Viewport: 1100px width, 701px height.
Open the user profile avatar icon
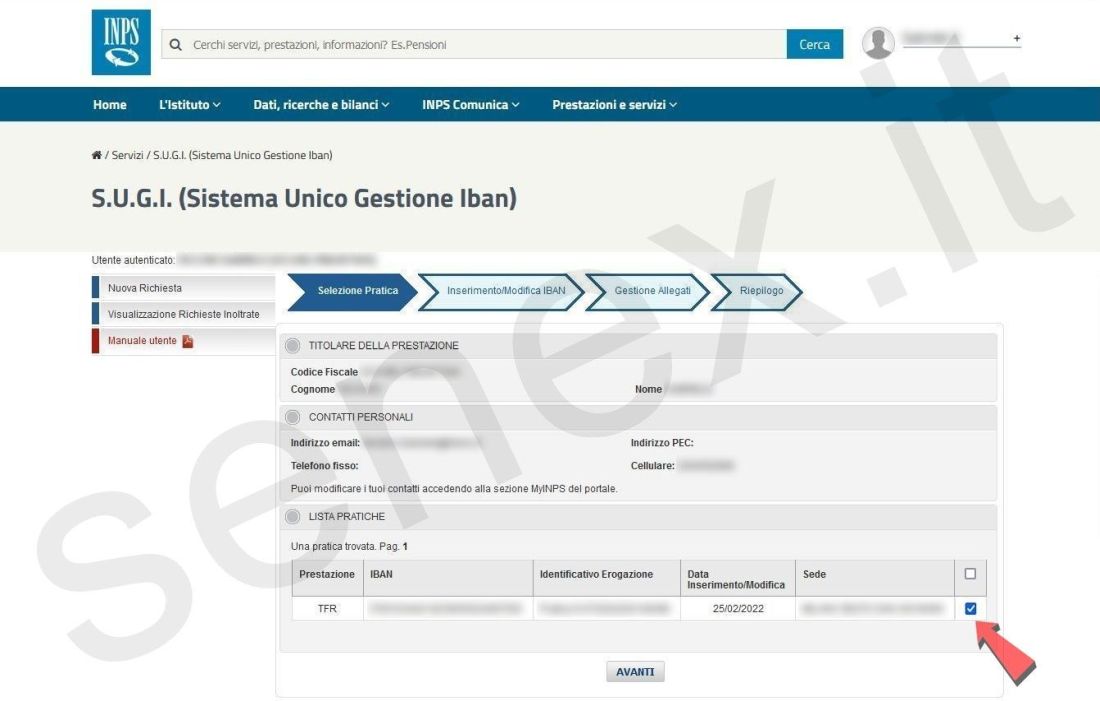pyautogui.click(x=878, y=43)
